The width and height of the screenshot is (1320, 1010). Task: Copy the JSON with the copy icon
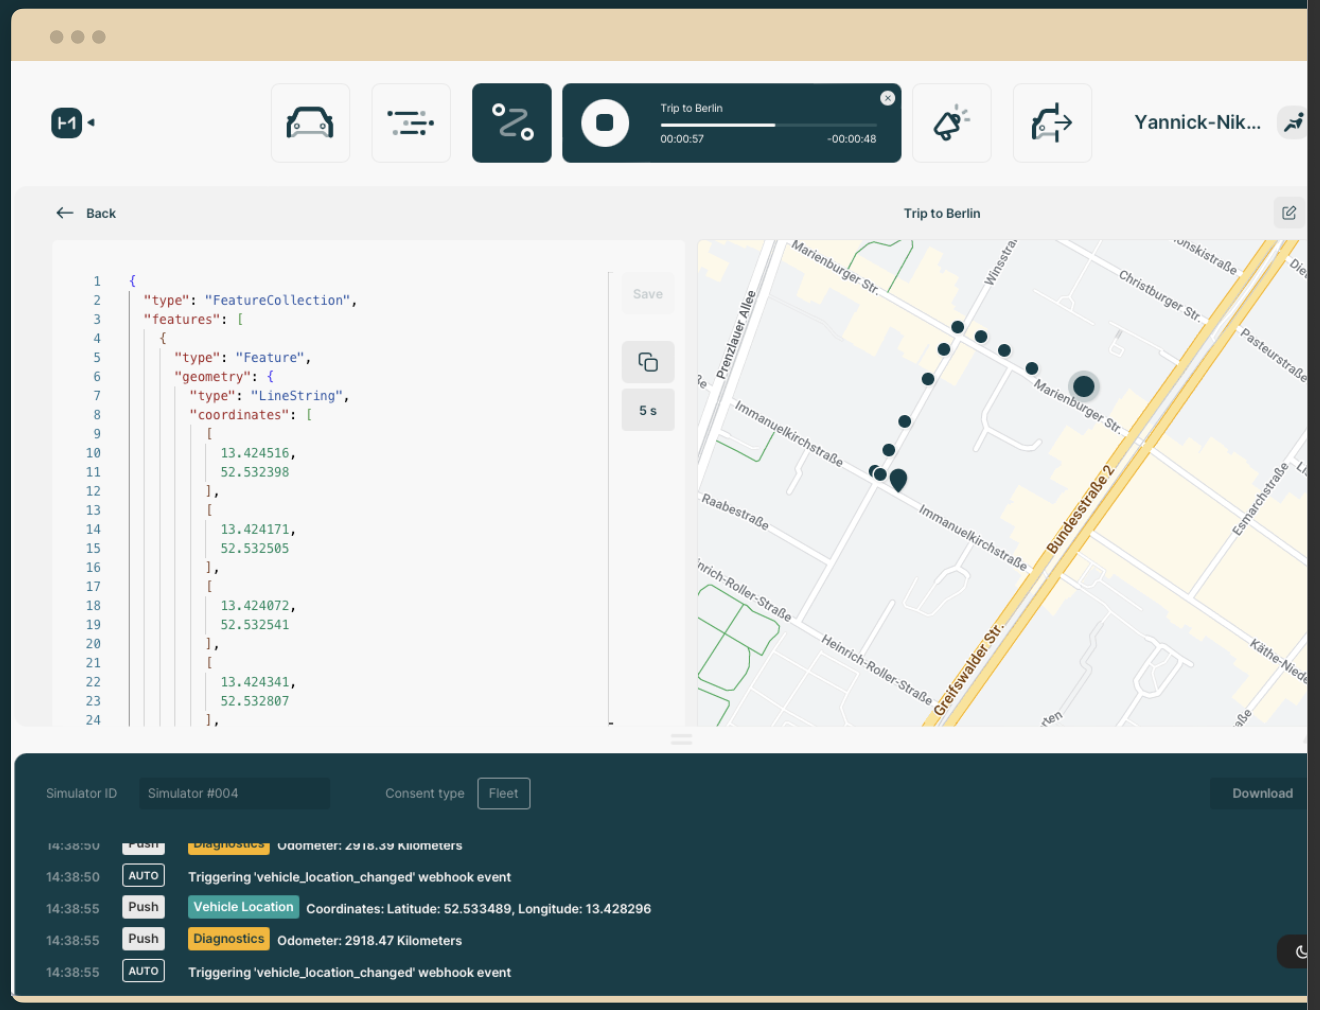coord(648,362)
